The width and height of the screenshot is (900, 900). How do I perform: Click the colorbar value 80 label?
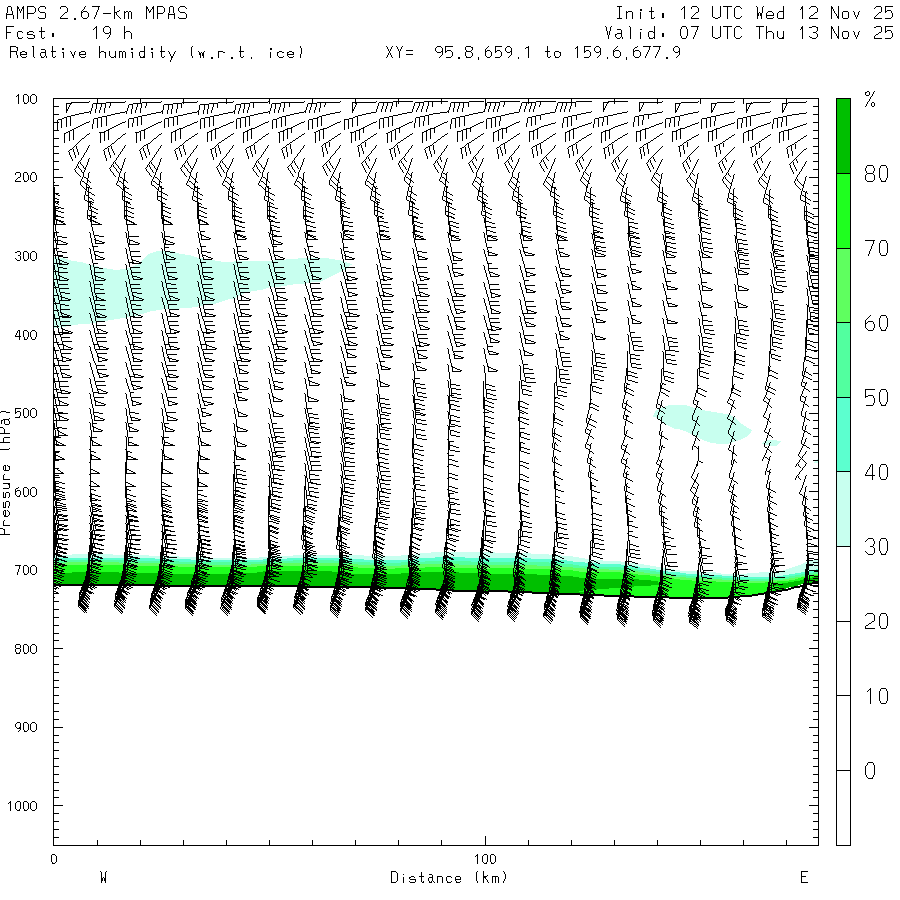[876, 174]
